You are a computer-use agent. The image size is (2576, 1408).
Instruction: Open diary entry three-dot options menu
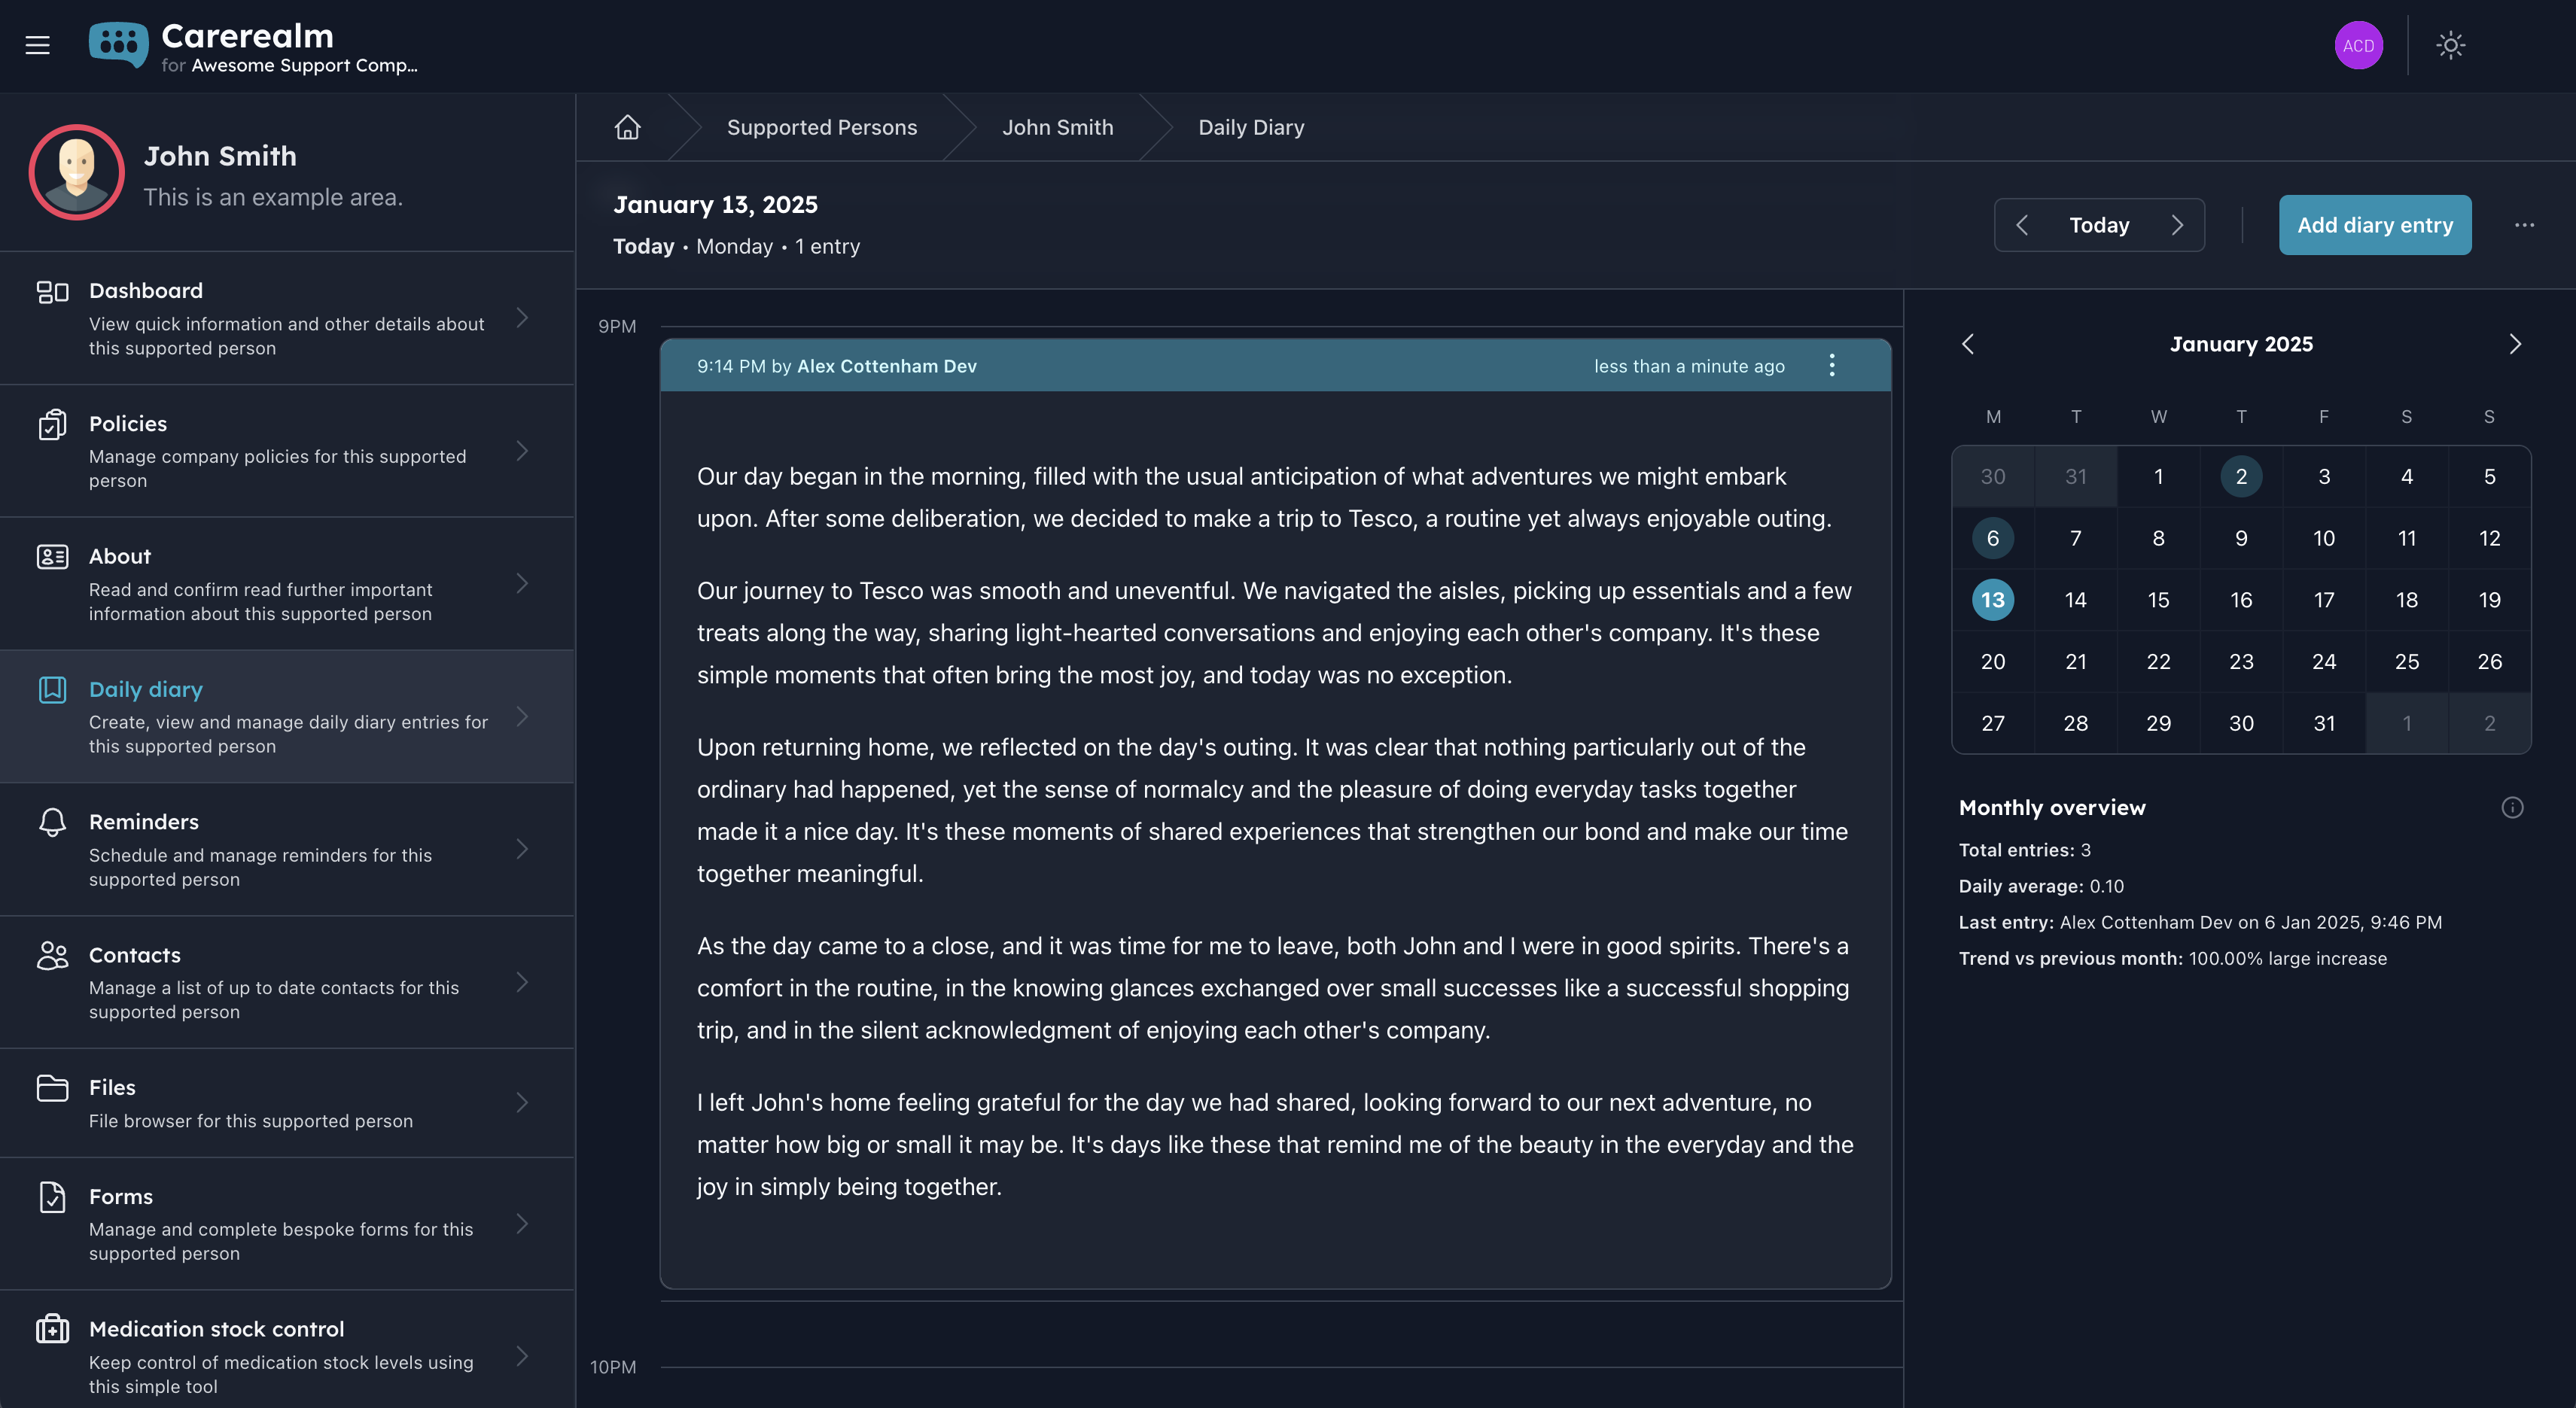pyautogui.click(x=1831, y=365)
